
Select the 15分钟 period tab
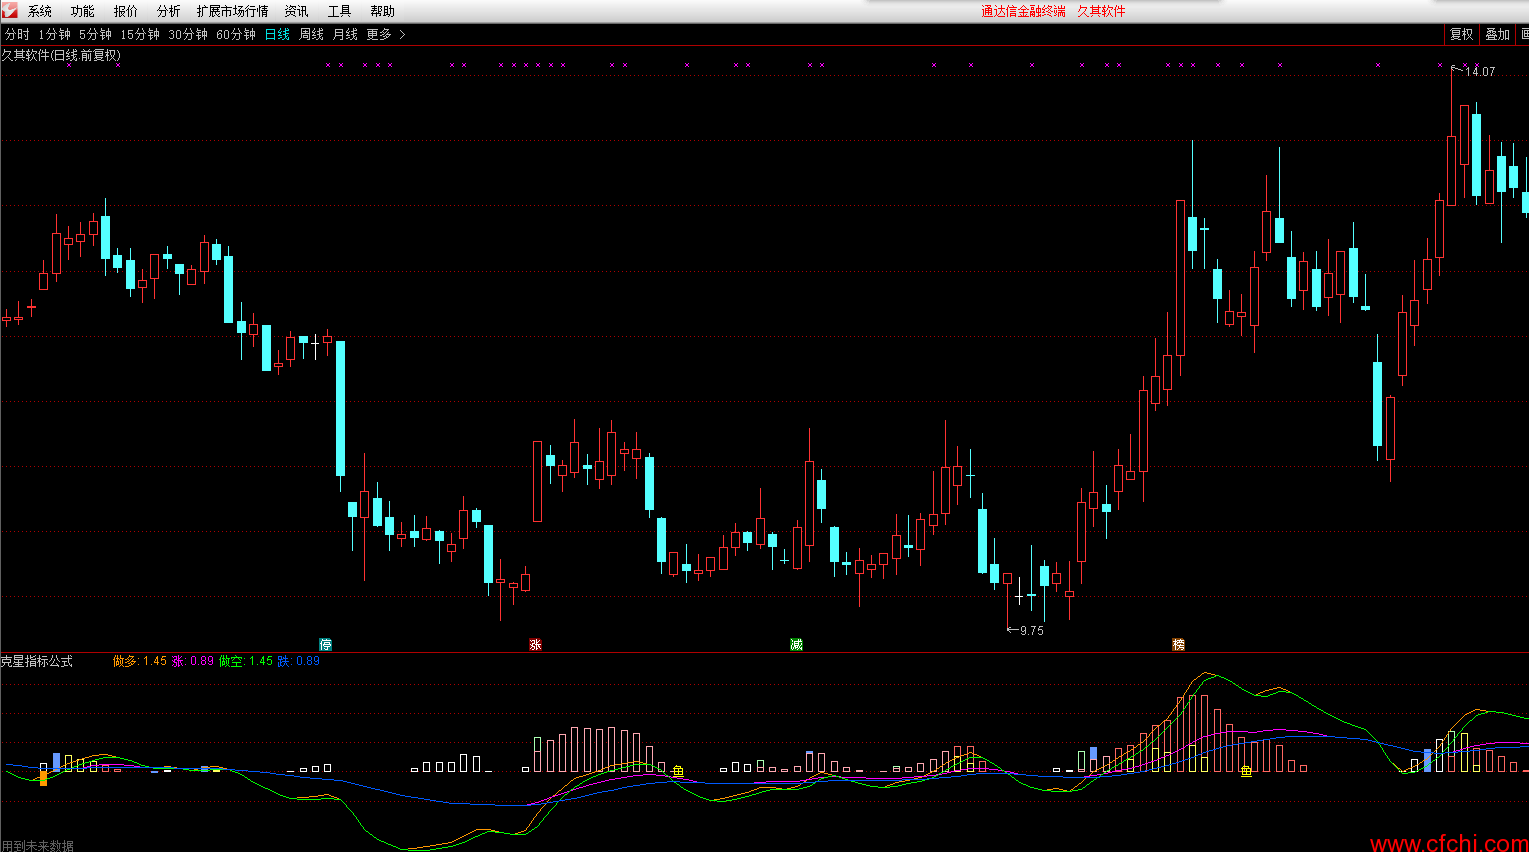pos(140,34)
